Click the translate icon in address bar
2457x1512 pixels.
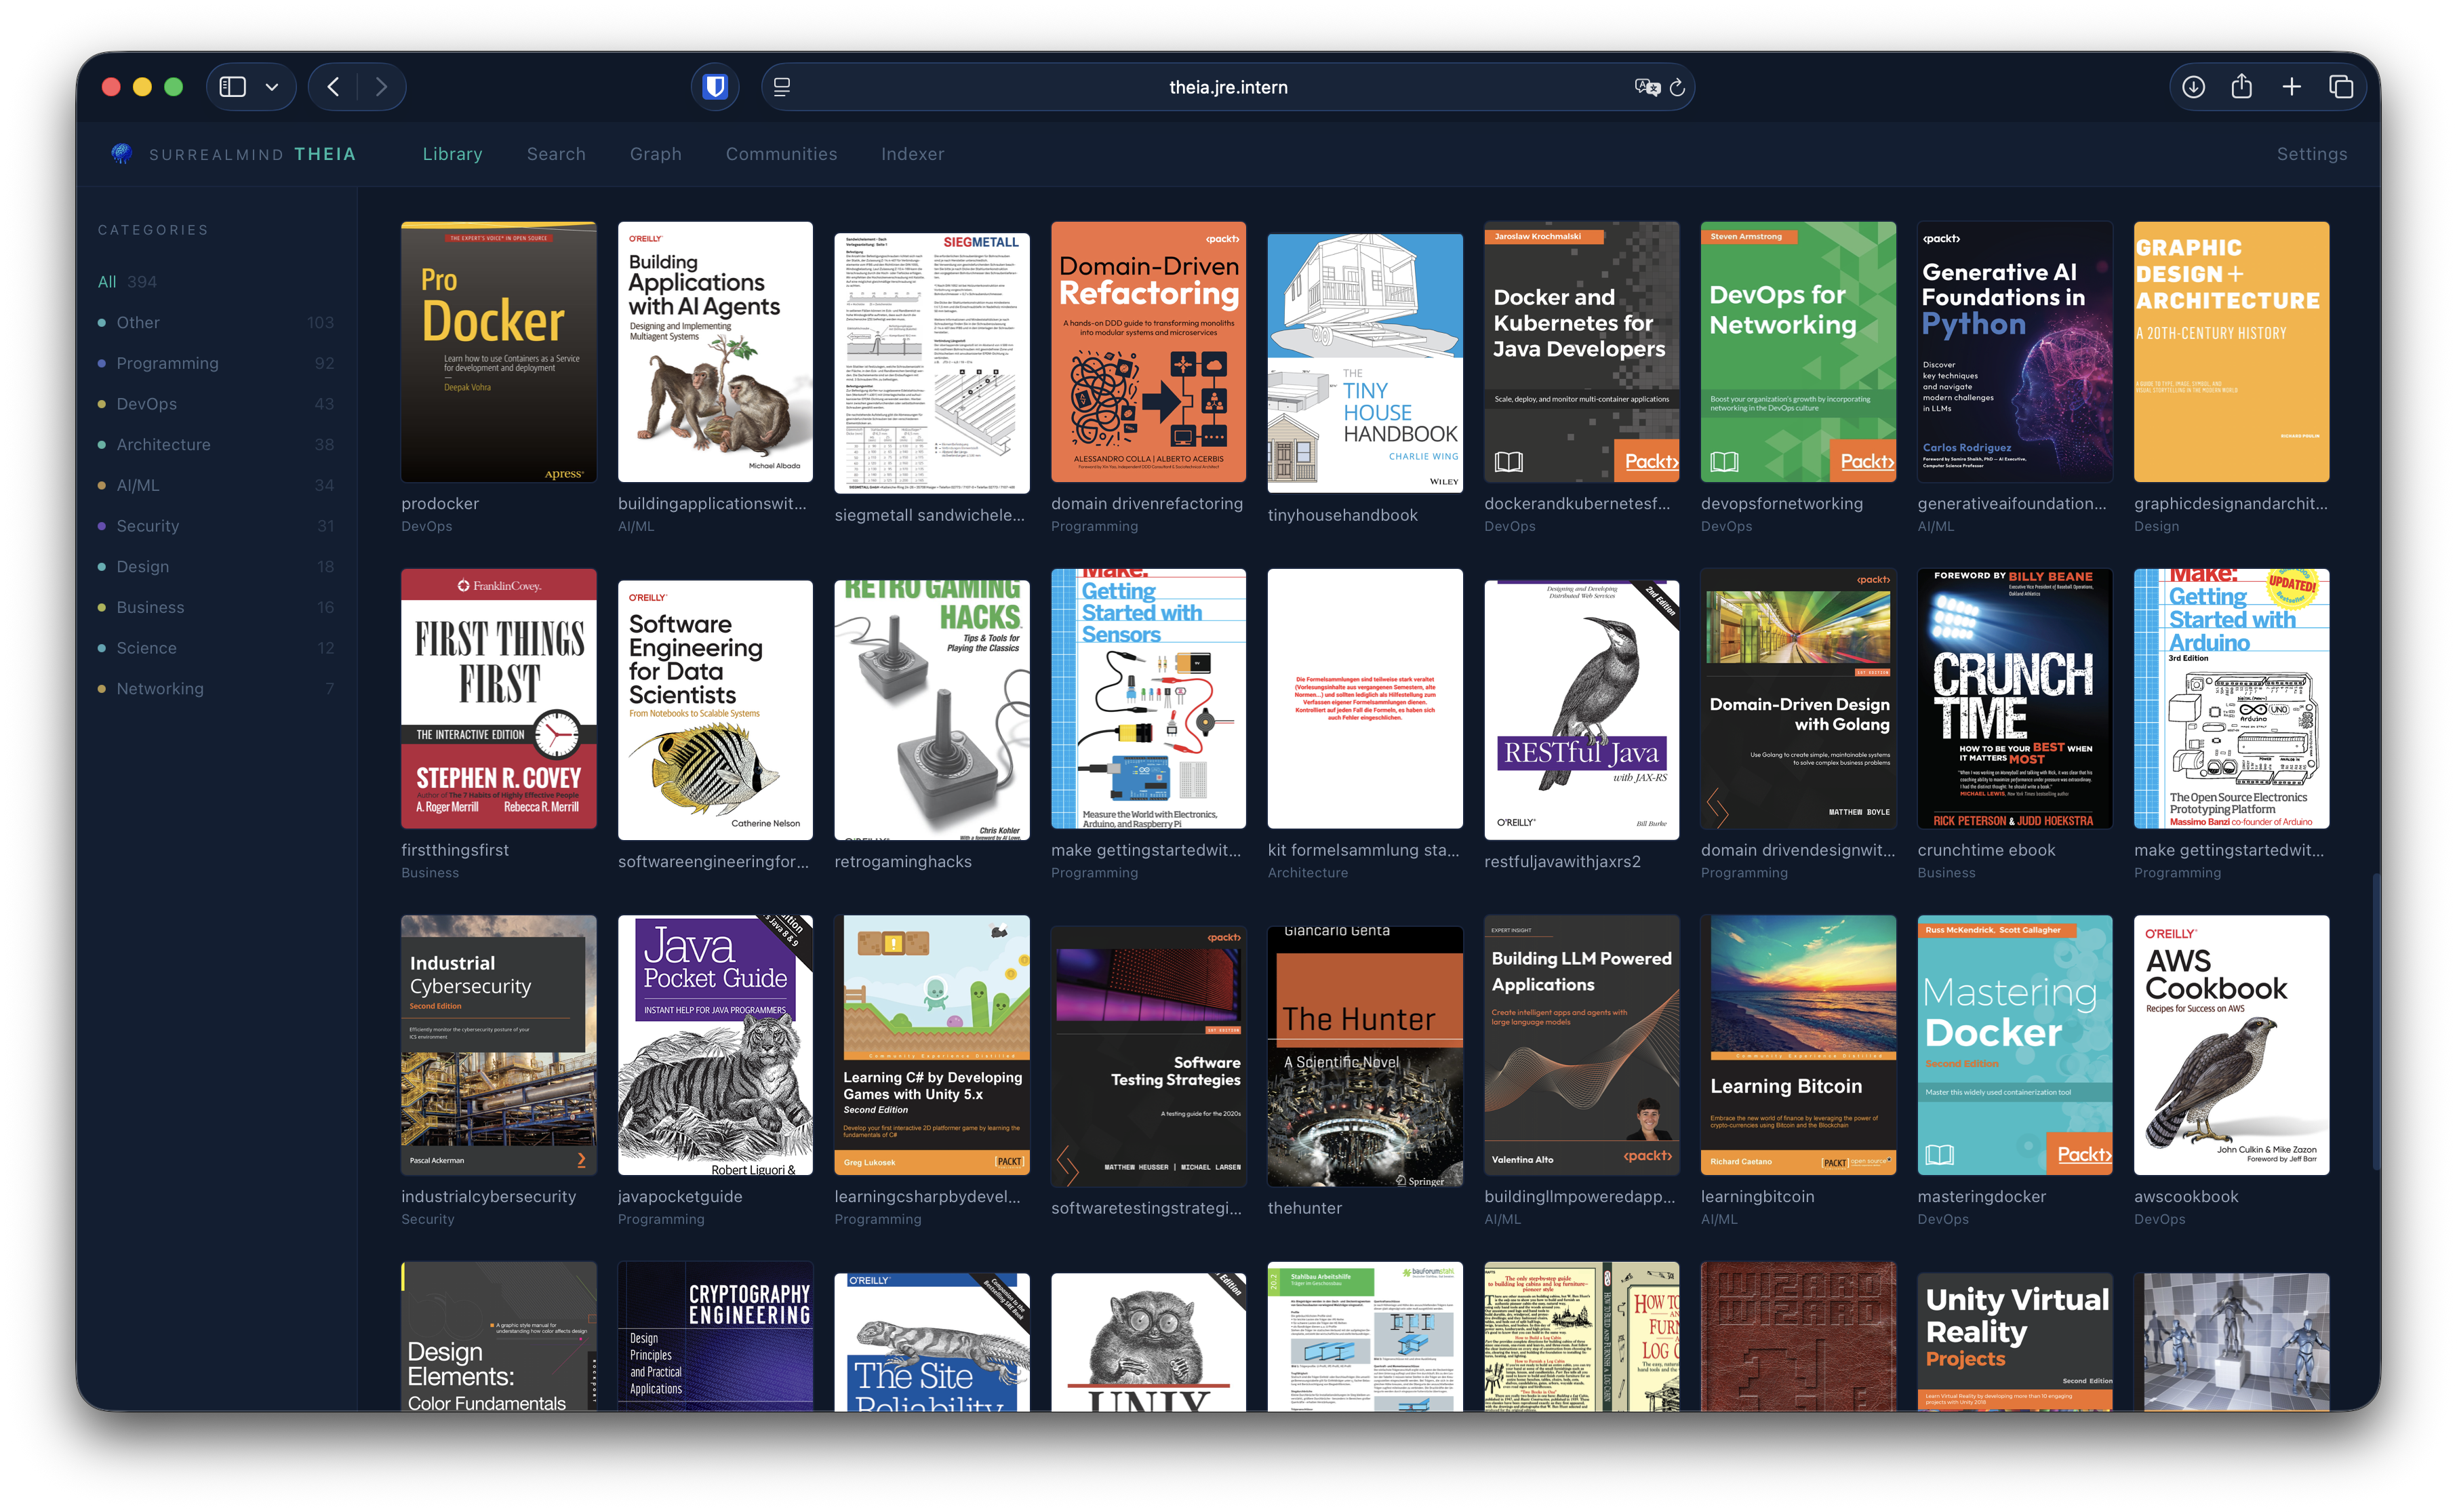click(x=1646, y=87)
